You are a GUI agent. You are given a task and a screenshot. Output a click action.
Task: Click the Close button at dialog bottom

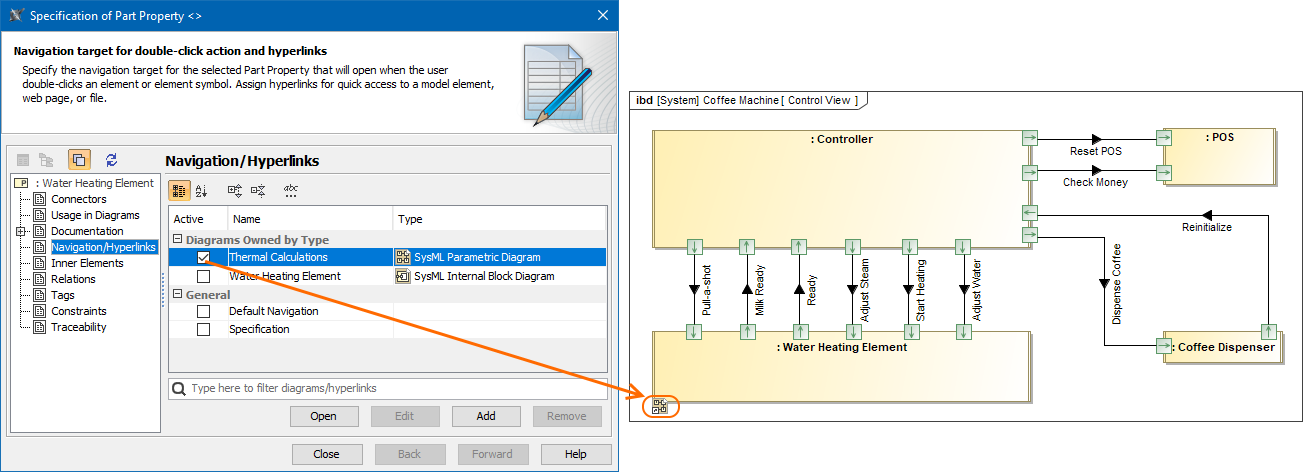[x=326, y=454]
